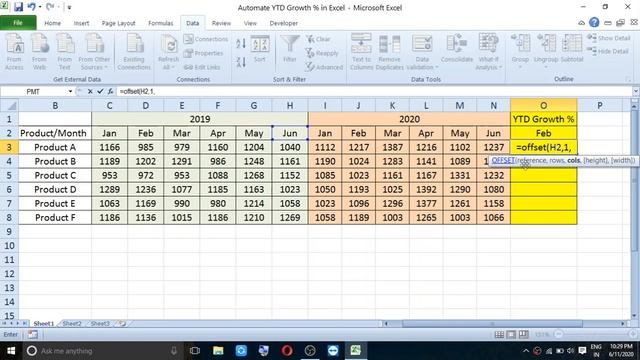Viewport: 640px width, 360px height.
Task: Open Existing Connections
Action: point(134,52)
